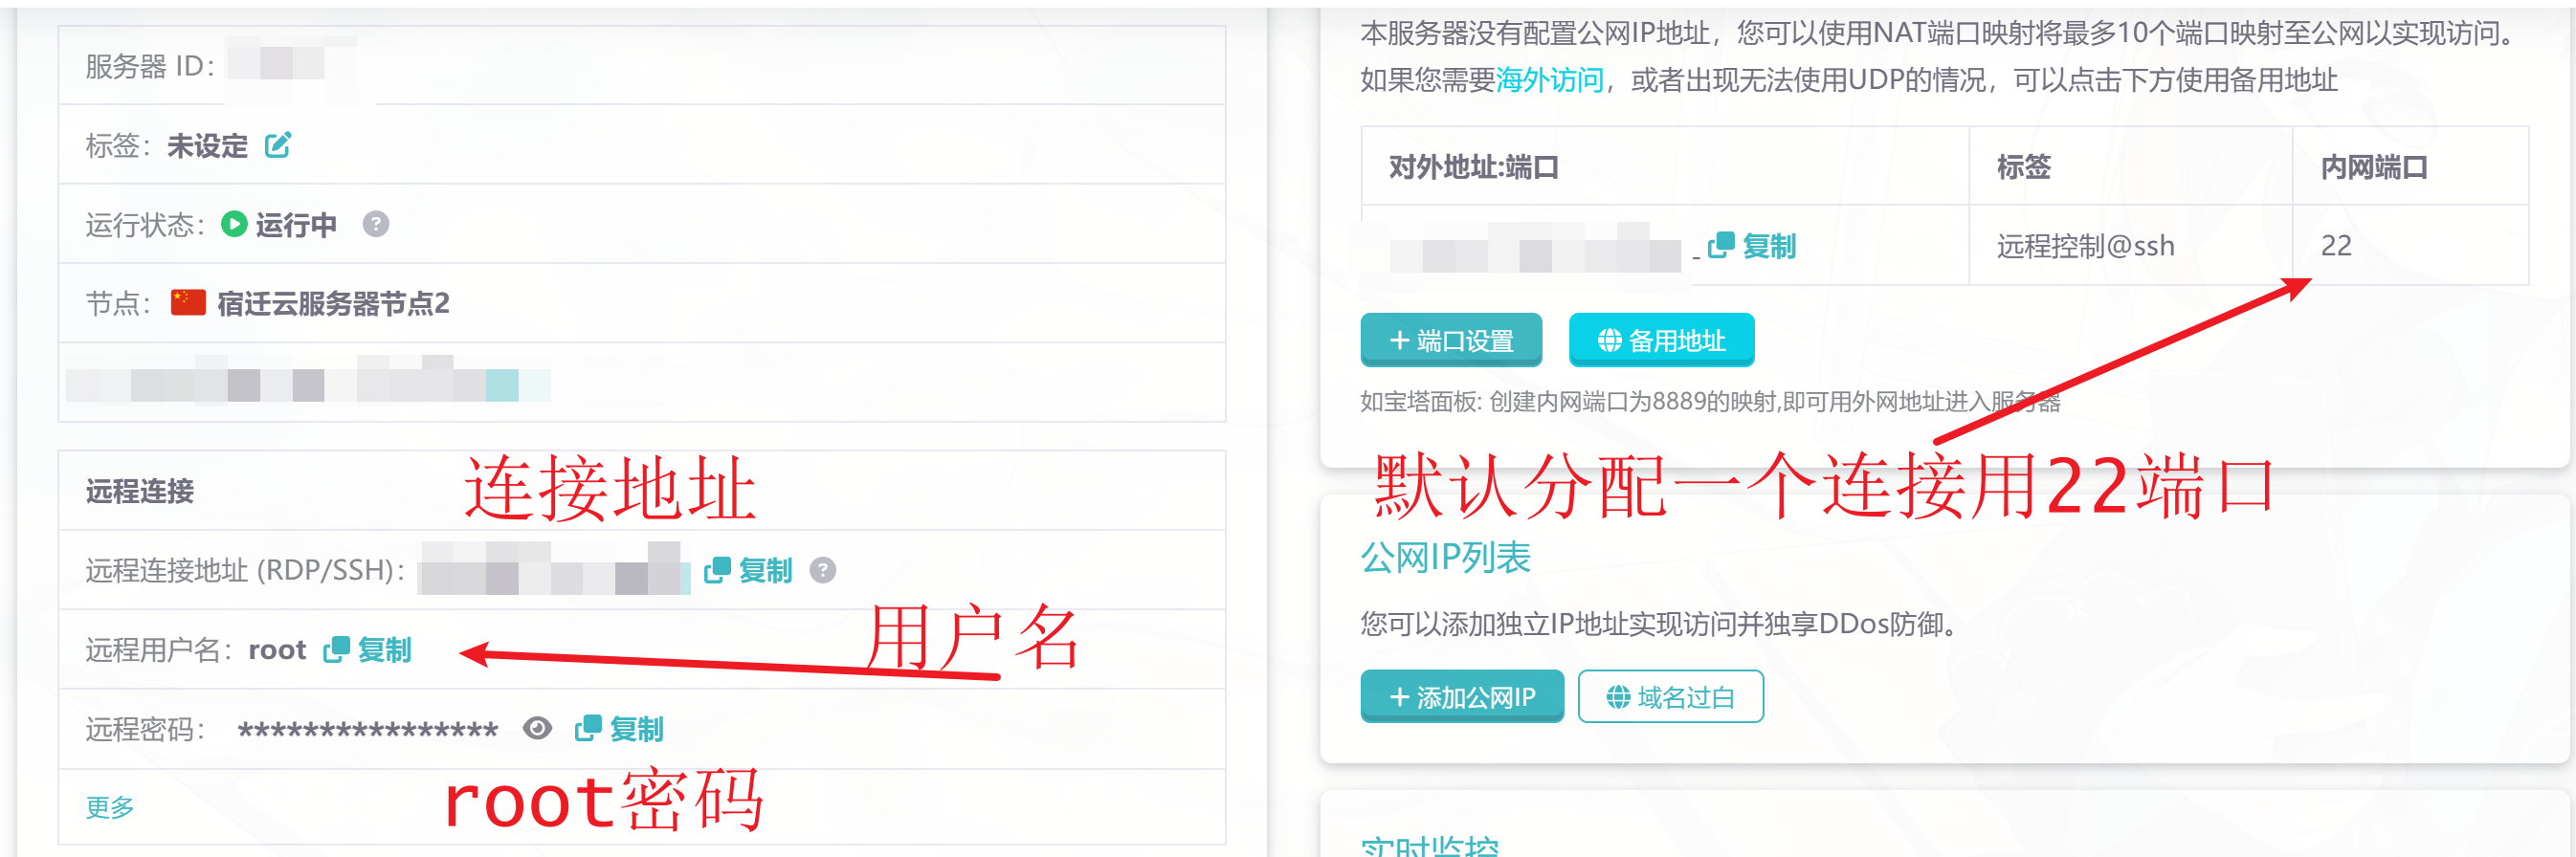Copy the remote connection address (RDP/SSH)
The image size is (2576, 857).
pyautogui.click(x=748, y=570)
